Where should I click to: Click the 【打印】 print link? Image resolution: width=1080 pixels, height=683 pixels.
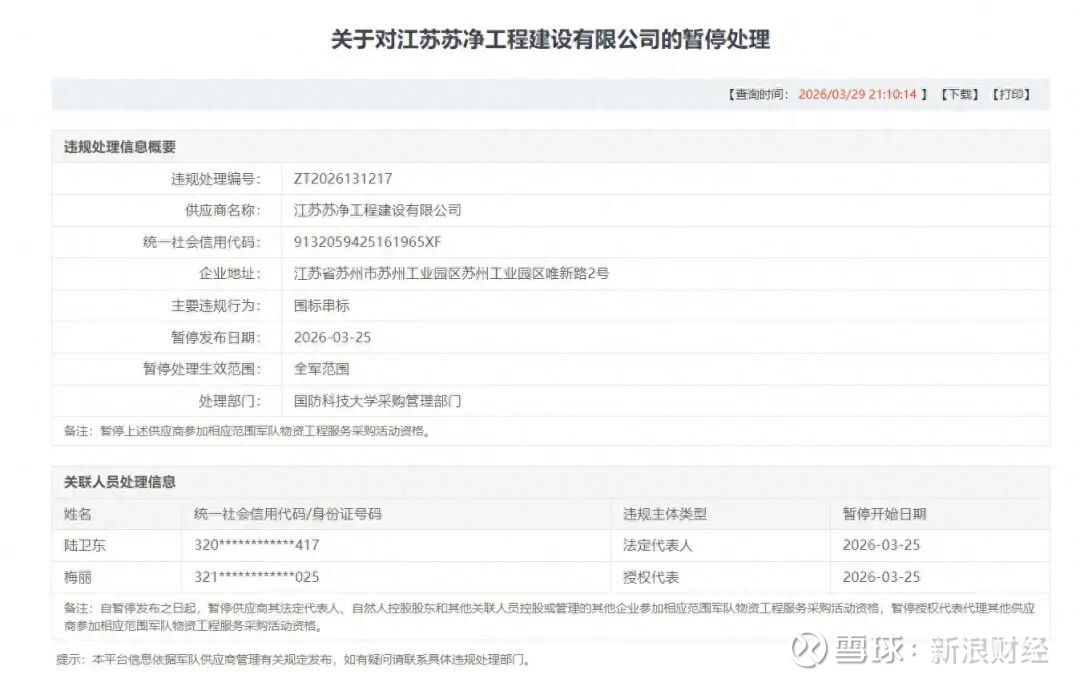click(x=1011, y=94)
